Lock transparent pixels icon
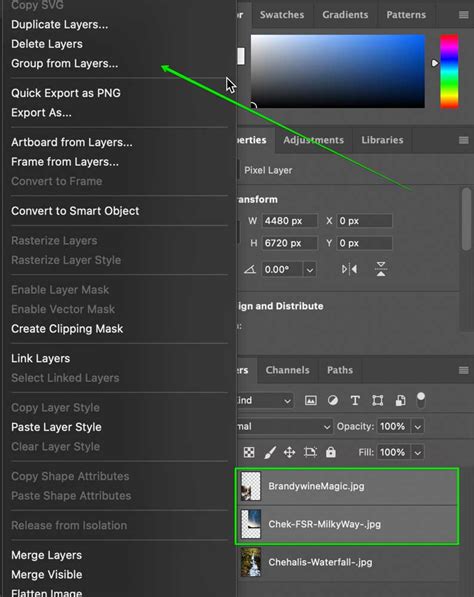 tap(249, 452)
